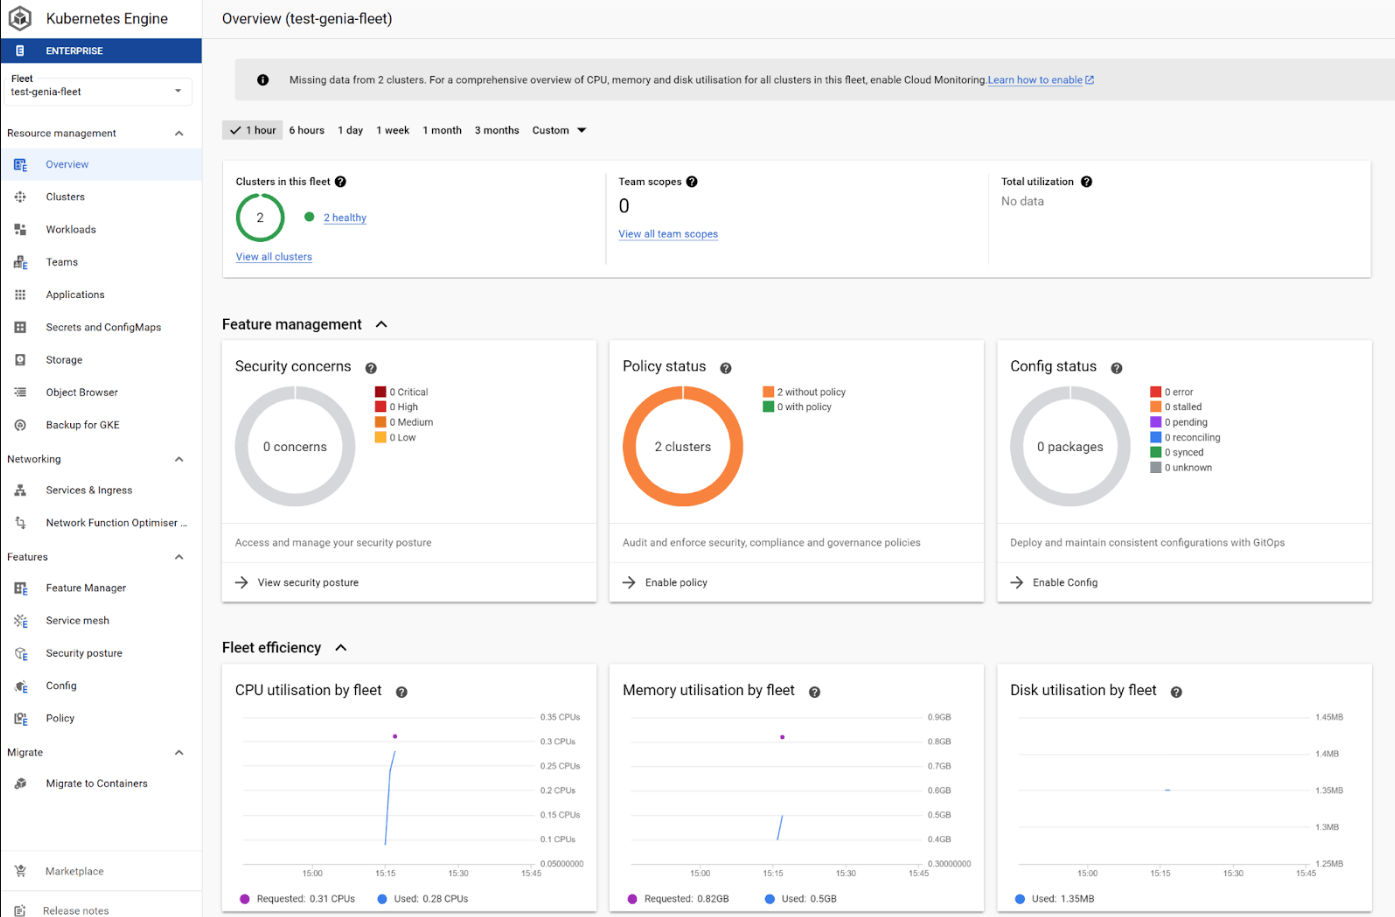Click the orange 'without policy' legend swatch
This screenshot has width=1395, height=917.
768,392
